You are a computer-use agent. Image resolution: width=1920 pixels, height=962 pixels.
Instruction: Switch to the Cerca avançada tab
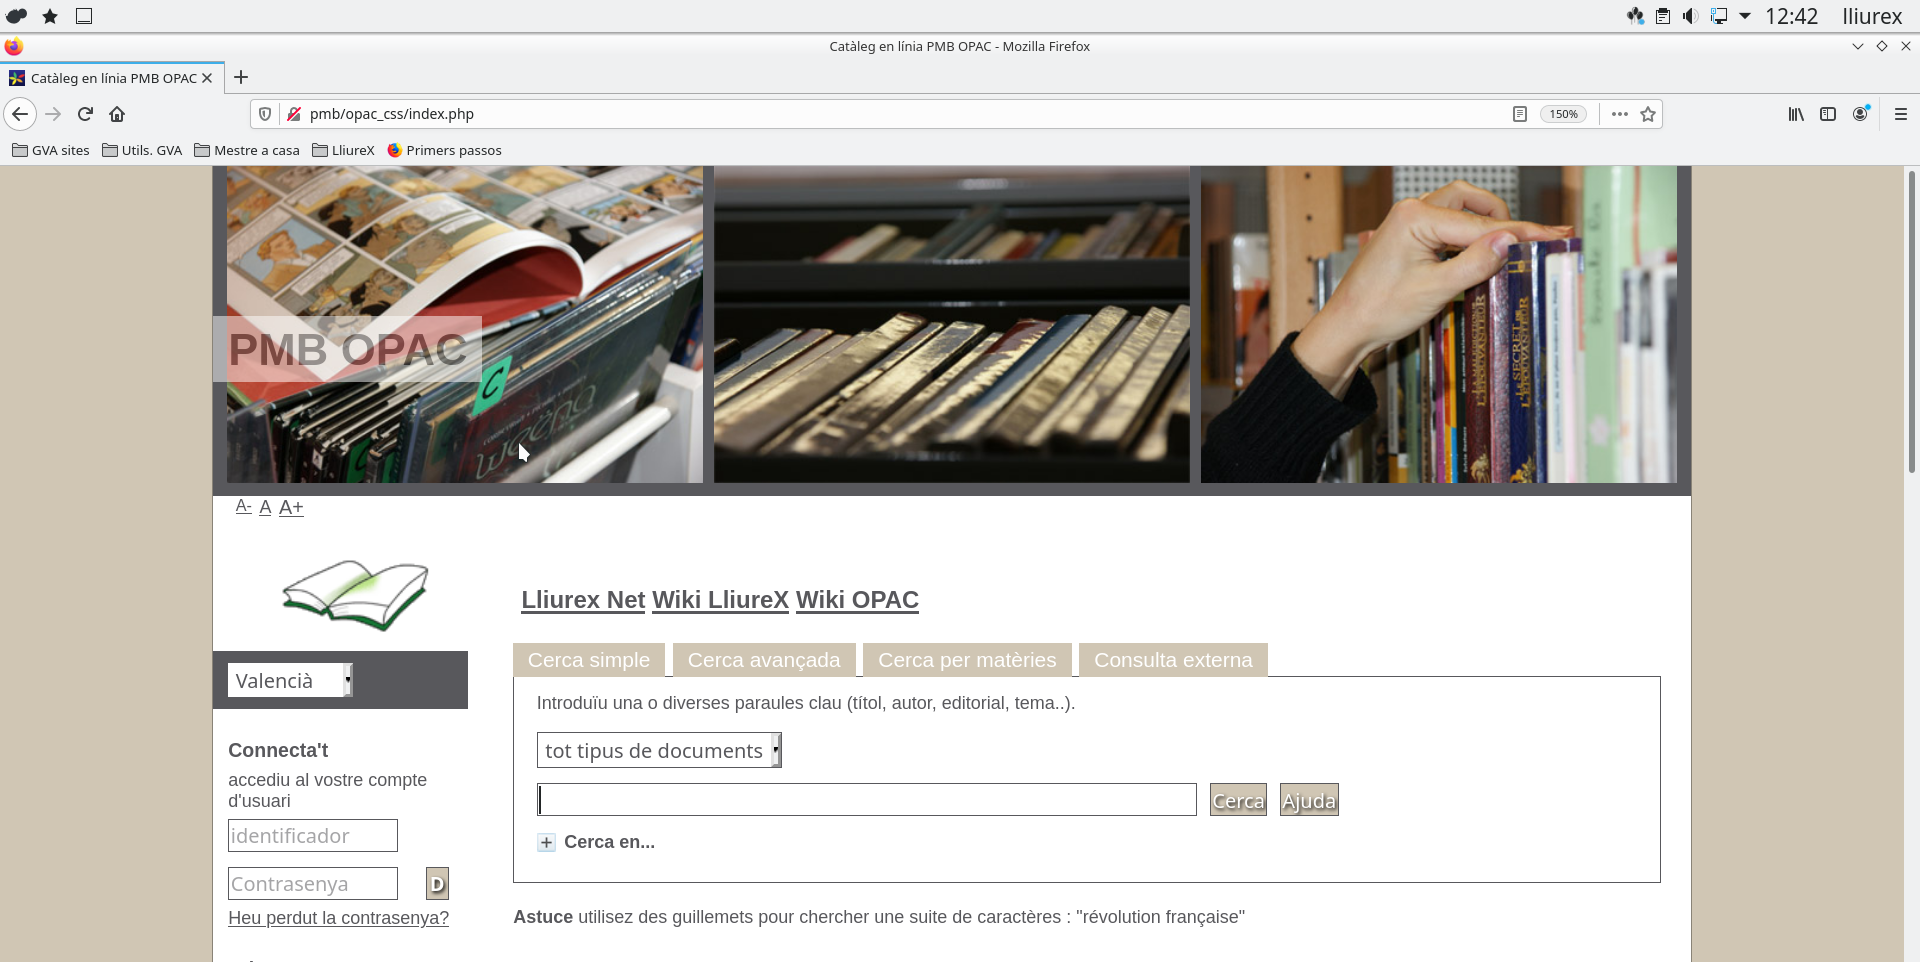pyautogui.click(x=764, y=660)
